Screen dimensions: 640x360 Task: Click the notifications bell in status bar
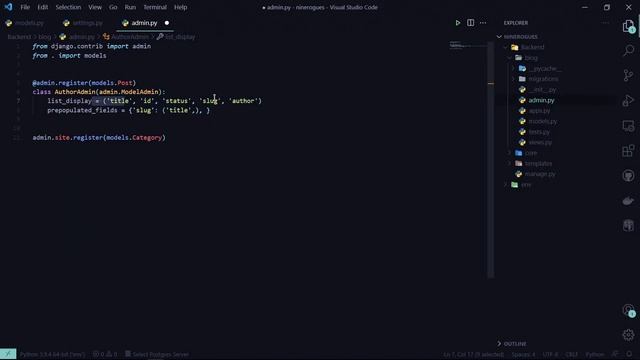coord(630,354)
